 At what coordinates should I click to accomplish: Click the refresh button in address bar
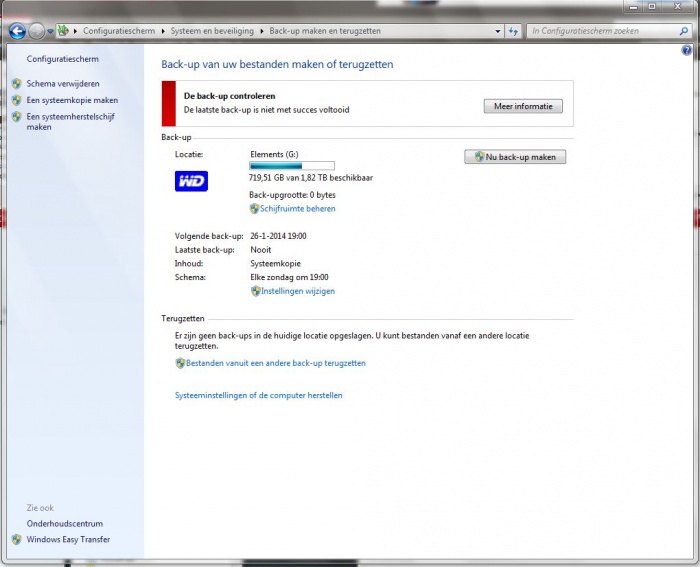click(513, 31)
